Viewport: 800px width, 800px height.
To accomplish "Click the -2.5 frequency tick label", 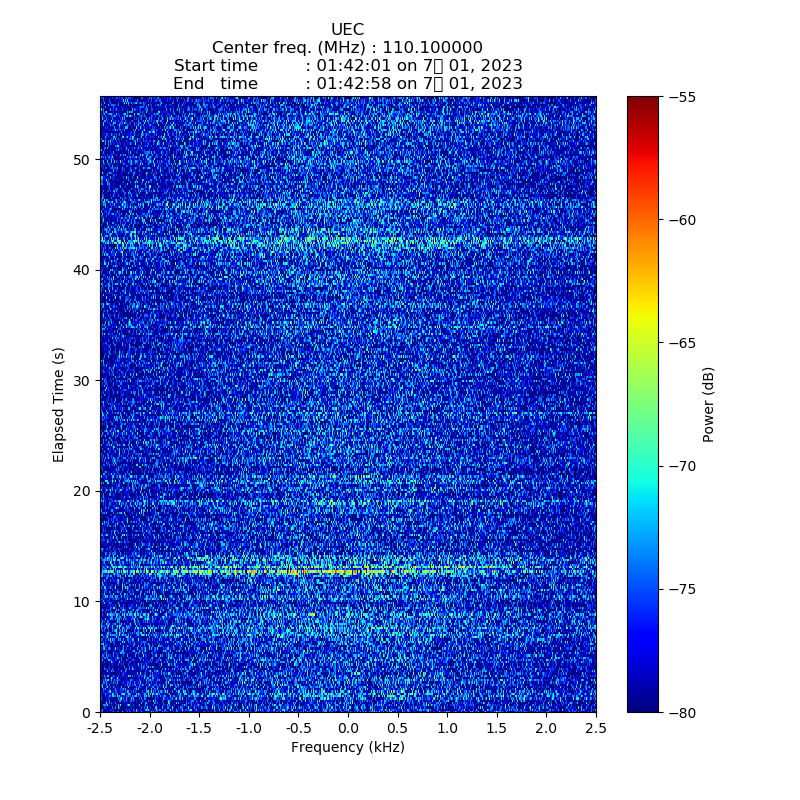I will coord(100,728).
